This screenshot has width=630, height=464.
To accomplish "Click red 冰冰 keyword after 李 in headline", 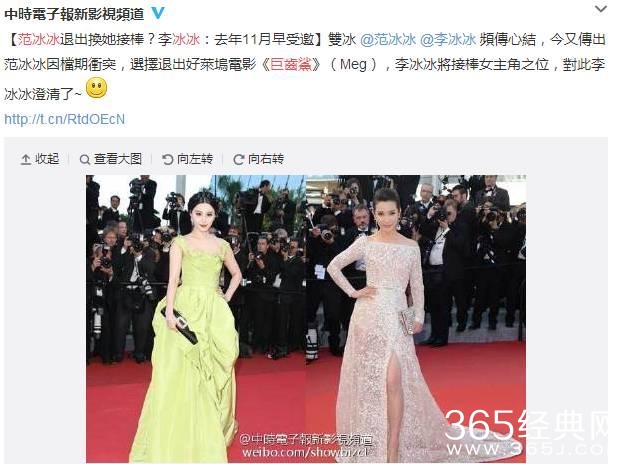I will coord(186,39).
